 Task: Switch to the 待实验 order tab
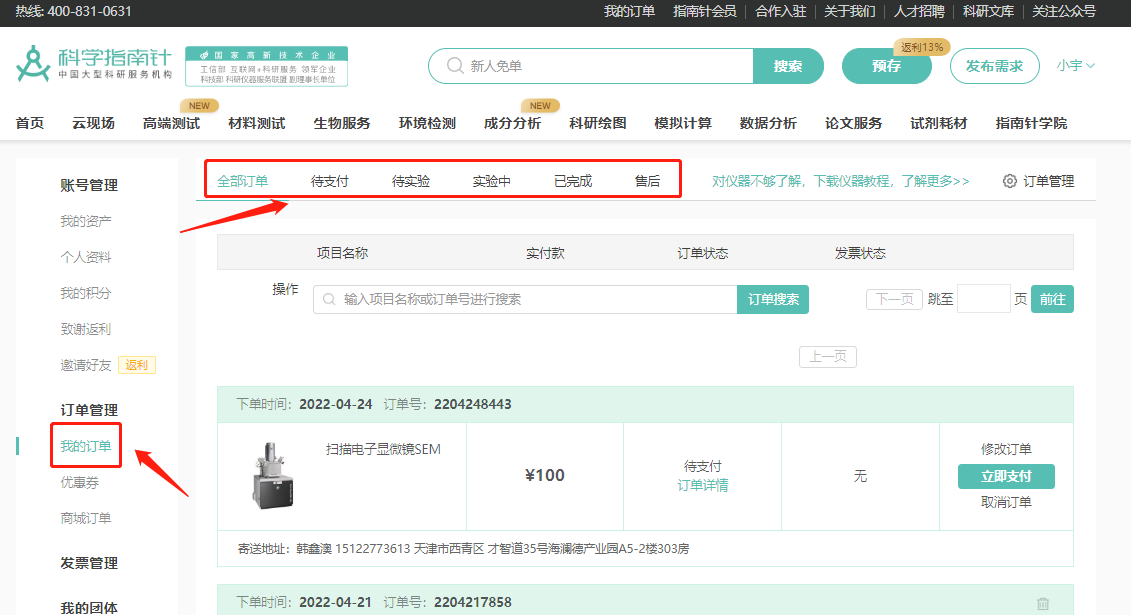pyautogui.click(x=409, y=180)
